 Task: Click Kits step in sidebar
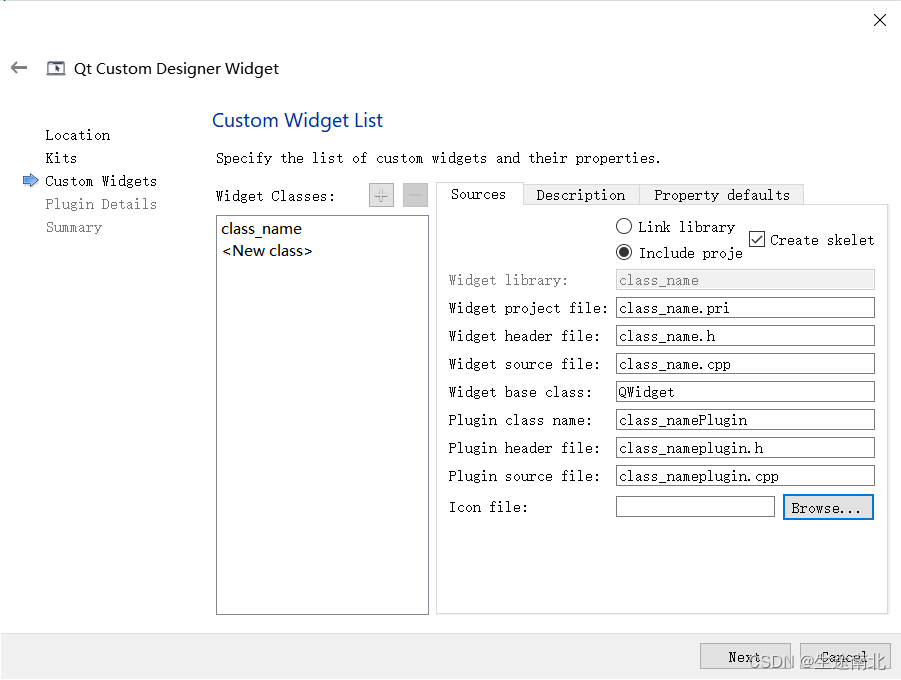click(61, 158)
